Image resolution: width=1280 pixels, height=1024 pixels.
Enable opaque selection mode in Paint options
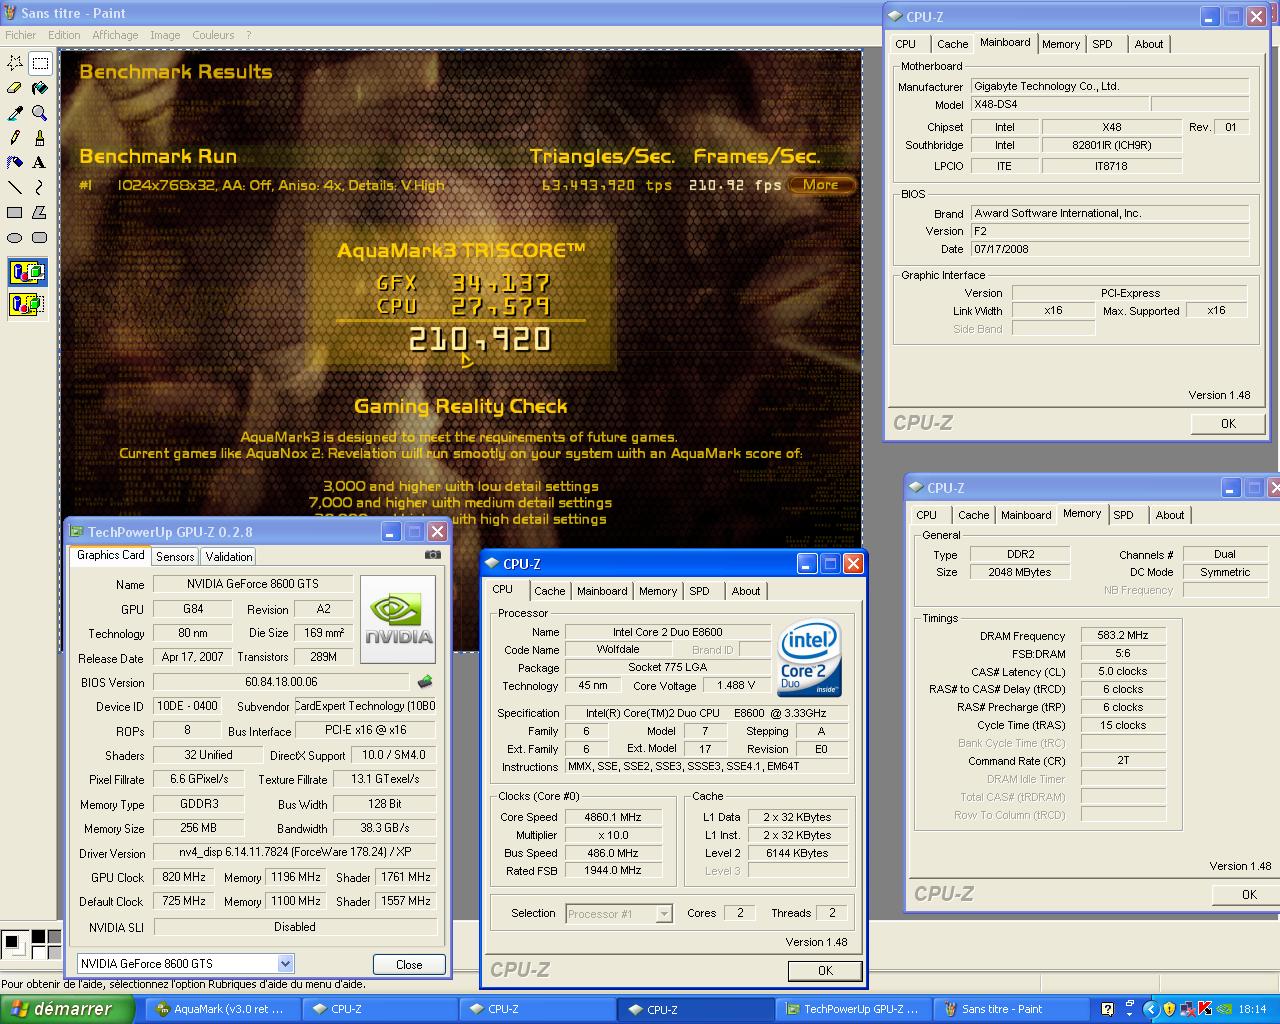(x=27, y=272)
